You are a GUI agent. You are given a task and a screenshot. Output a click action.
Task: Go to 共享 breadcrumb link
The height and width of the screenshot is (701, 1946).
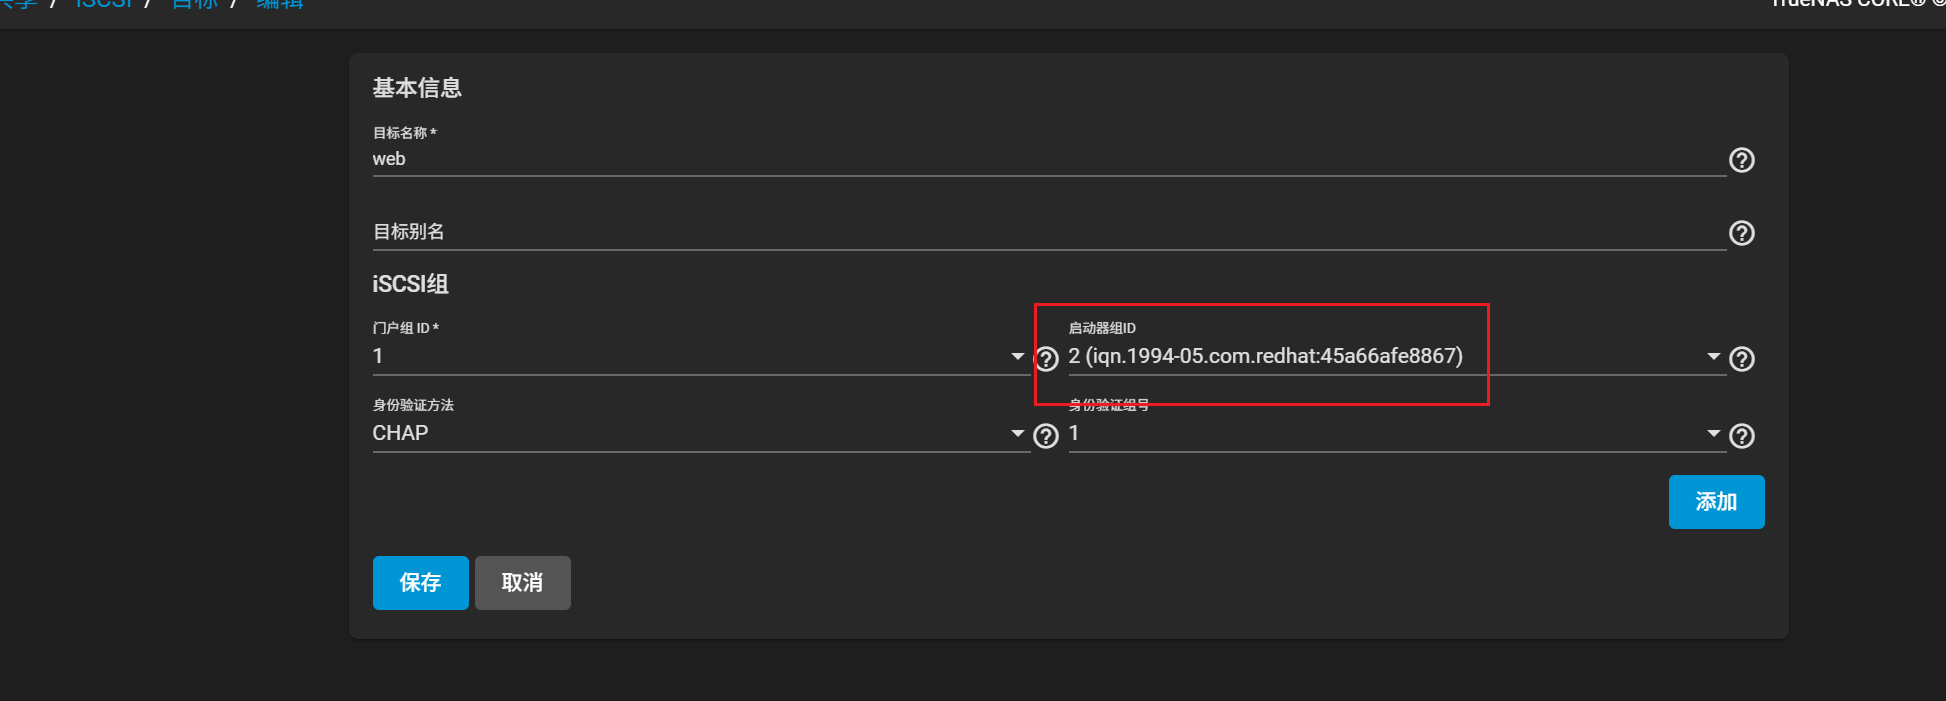click(18, 4)
